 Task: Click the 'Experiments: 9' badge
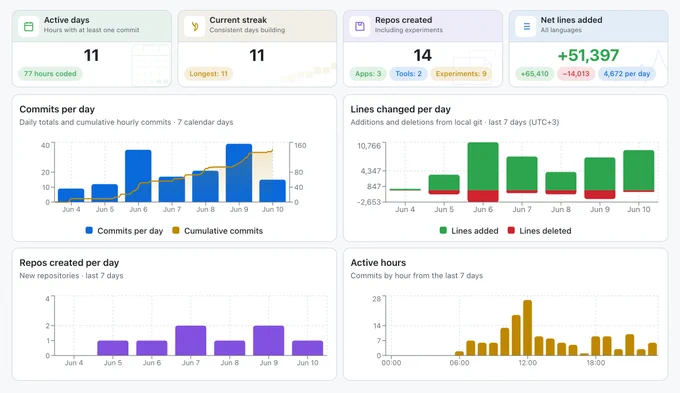(x=461, y=74)
